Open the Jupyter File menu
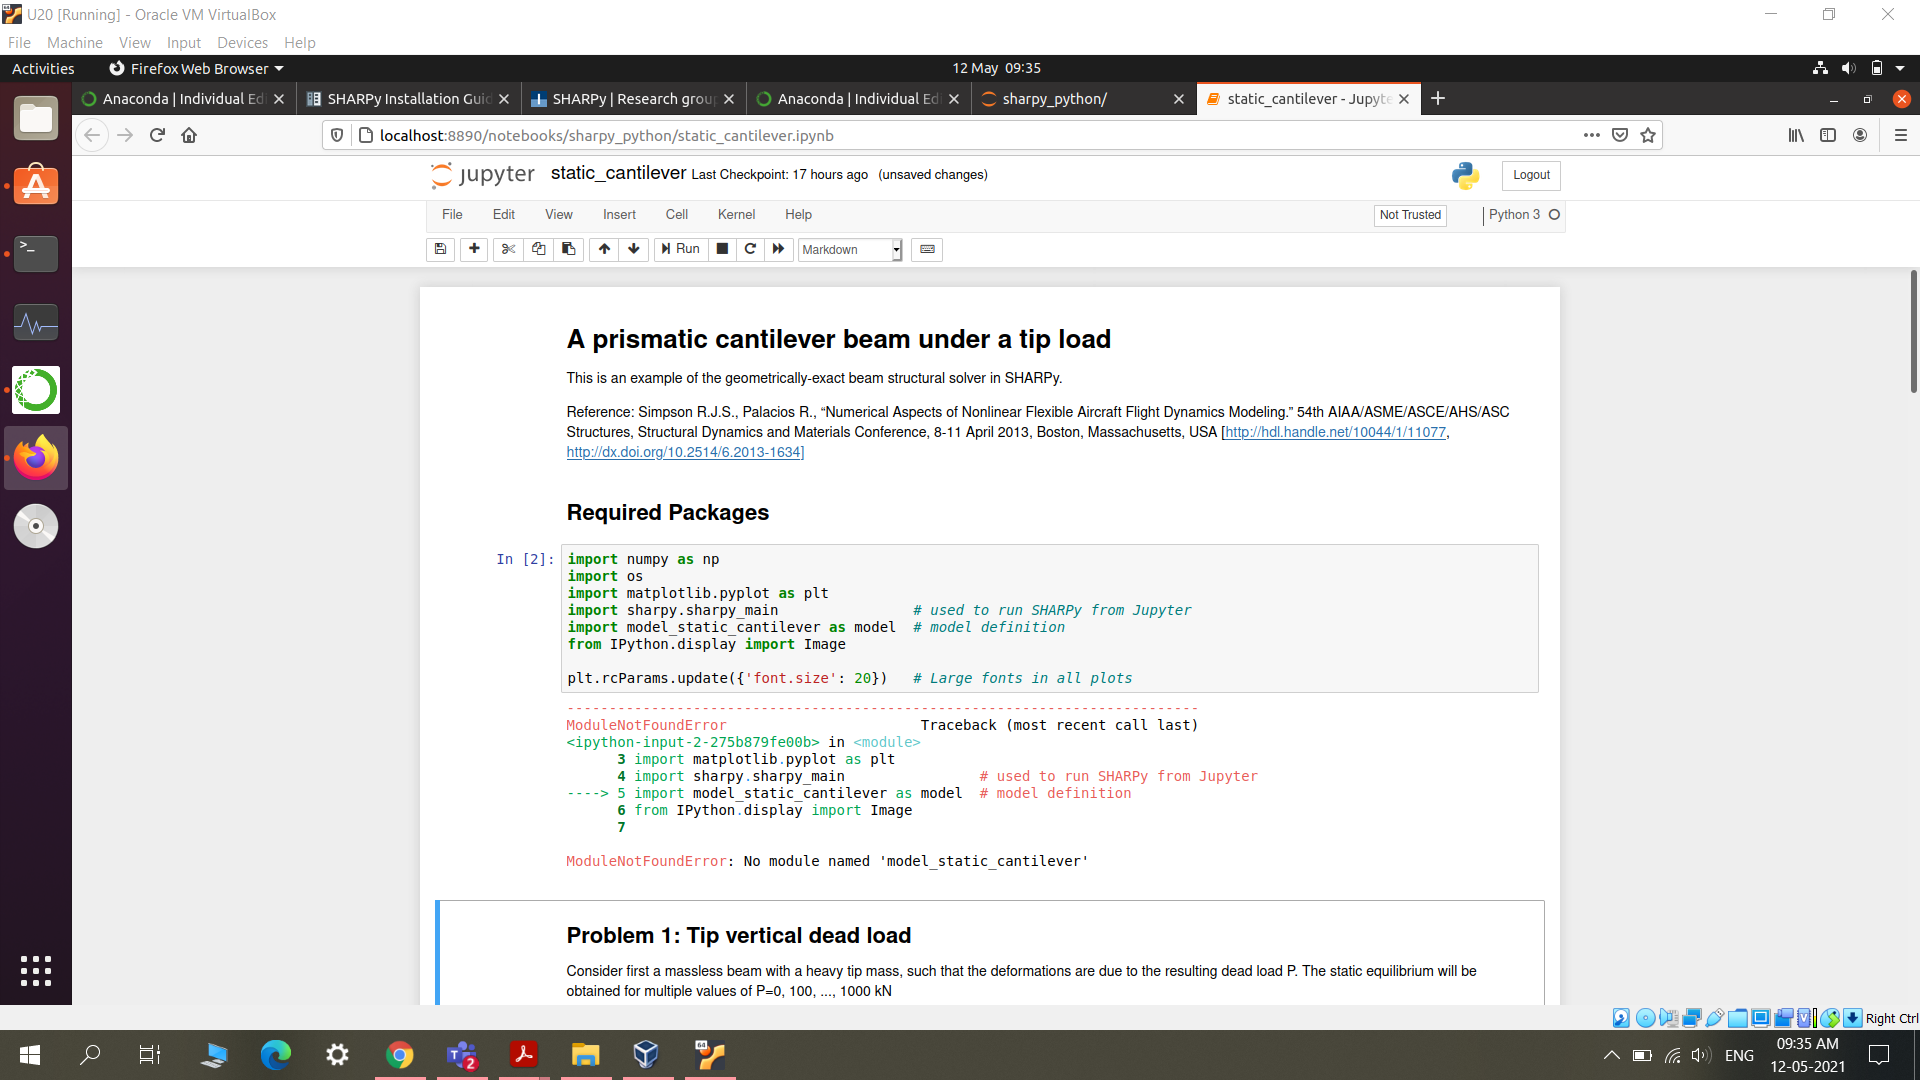Viewport: 1920px width, 1080px height. click(x=452, y=215)
